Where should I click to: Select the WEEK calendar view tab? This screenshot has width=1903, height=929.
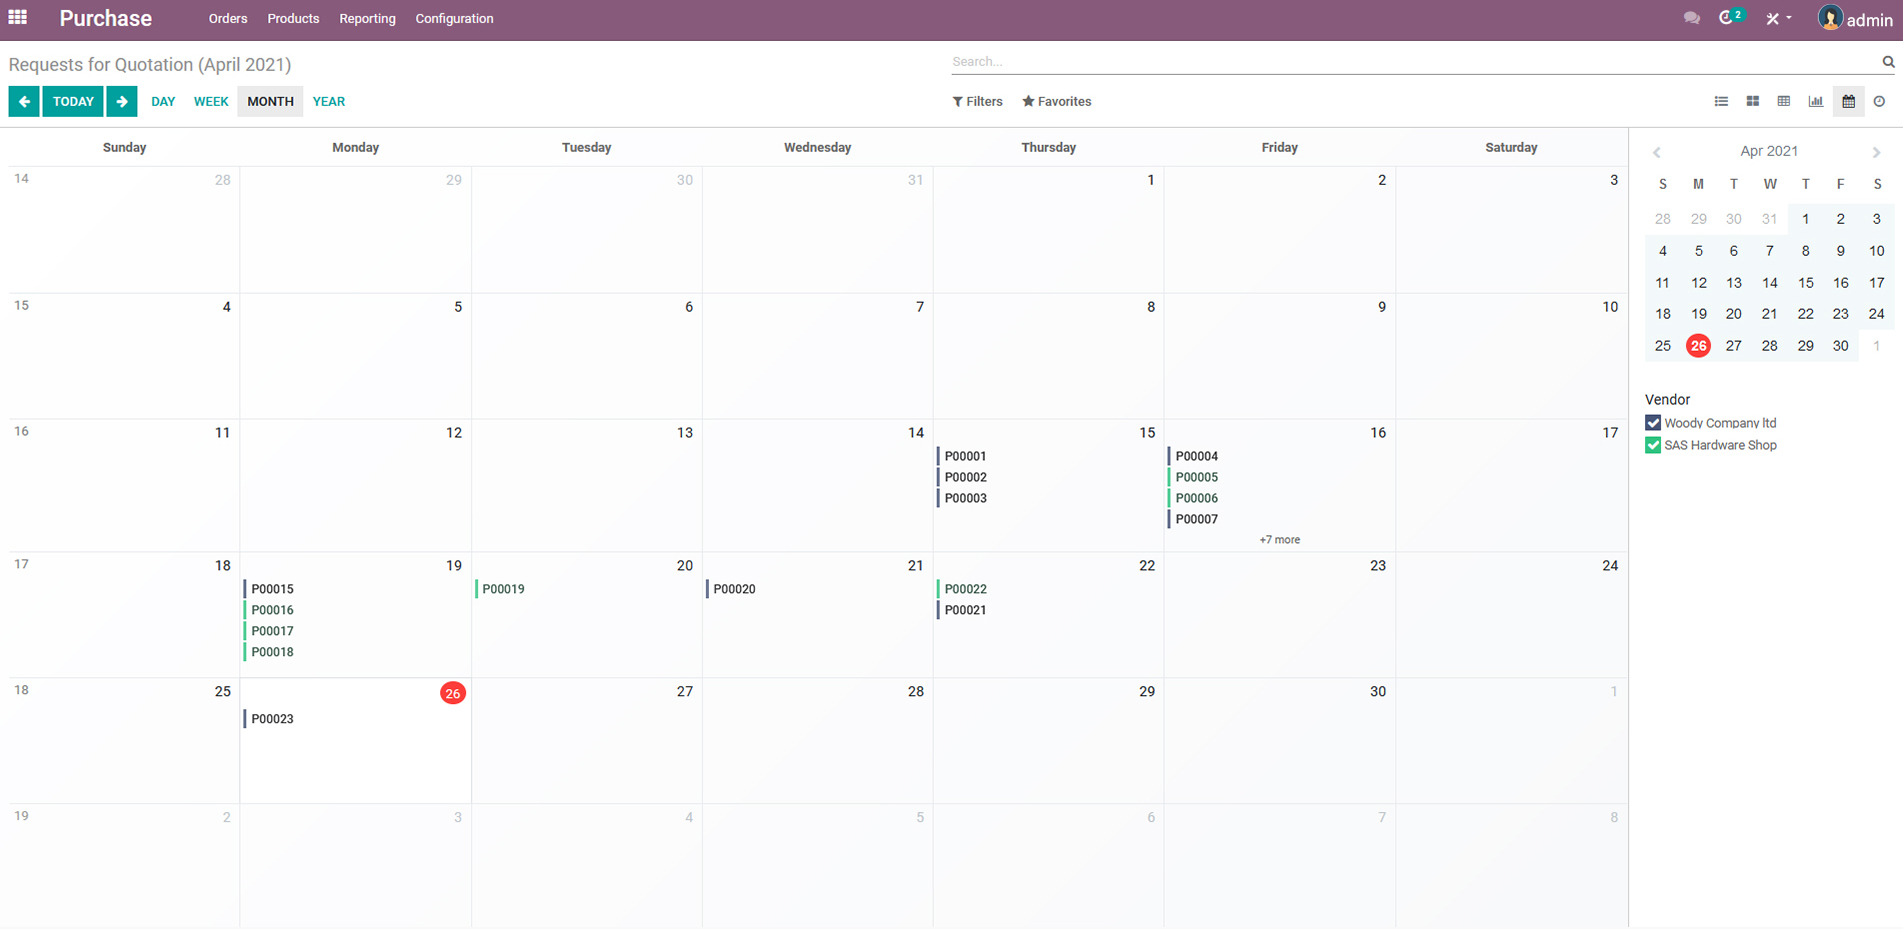pos(211,101)
